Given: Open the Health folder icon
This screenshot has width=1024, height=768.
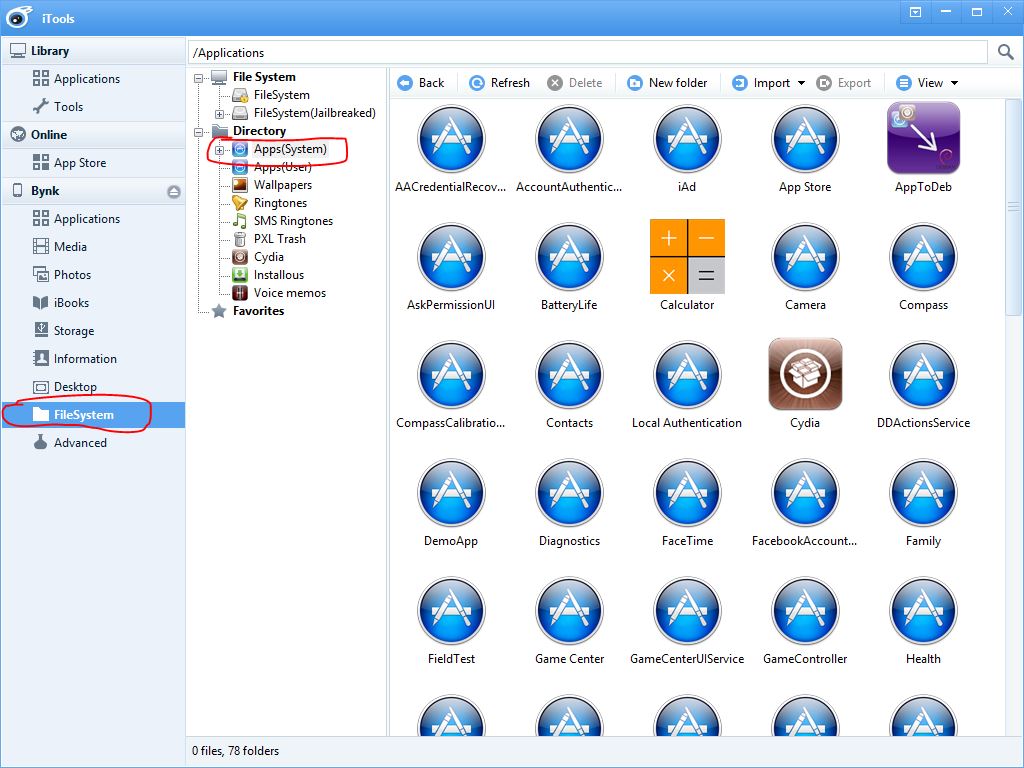Looking at the screenshot, I should (x=923, y=611).
